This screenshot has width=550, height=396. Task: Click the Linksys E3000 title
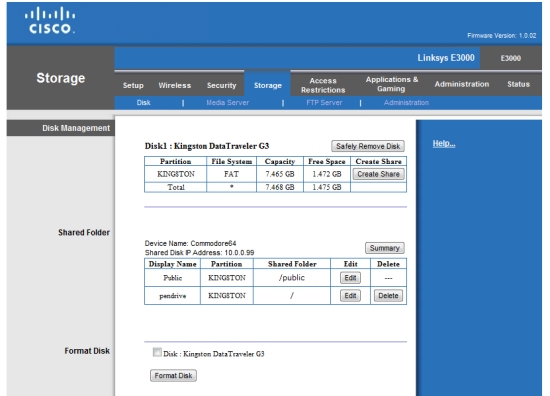[x=446, y=58]
